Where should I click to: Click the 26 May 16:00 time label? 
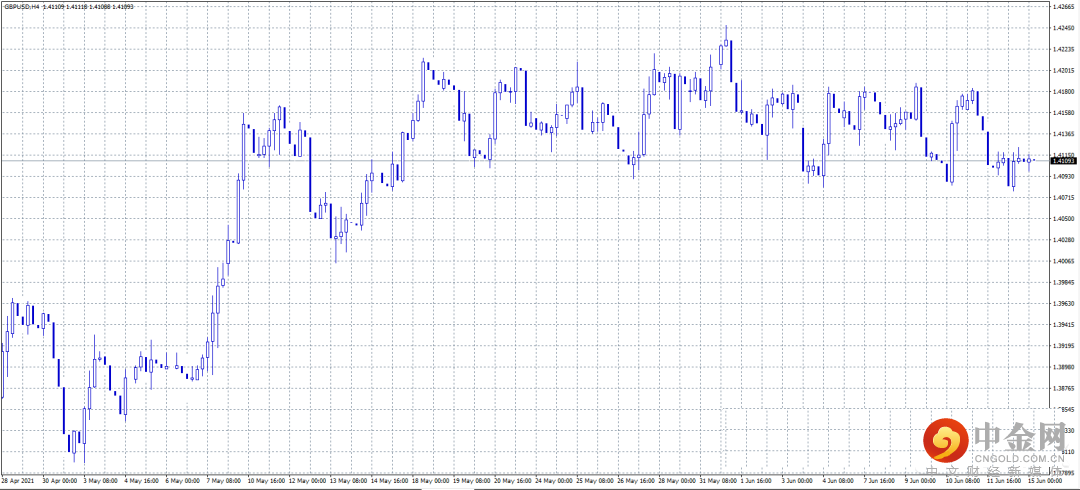(637, 480)
